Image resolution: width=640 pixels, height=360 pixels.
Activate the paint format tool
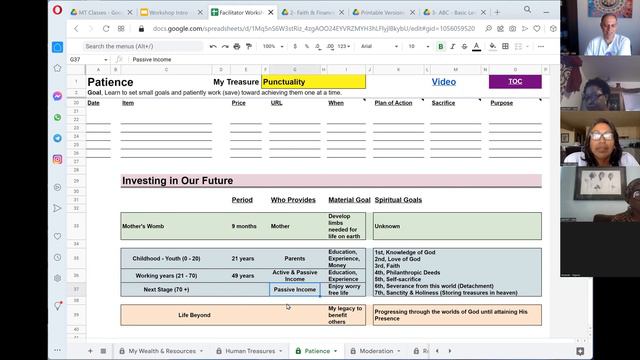coord(249,47)
